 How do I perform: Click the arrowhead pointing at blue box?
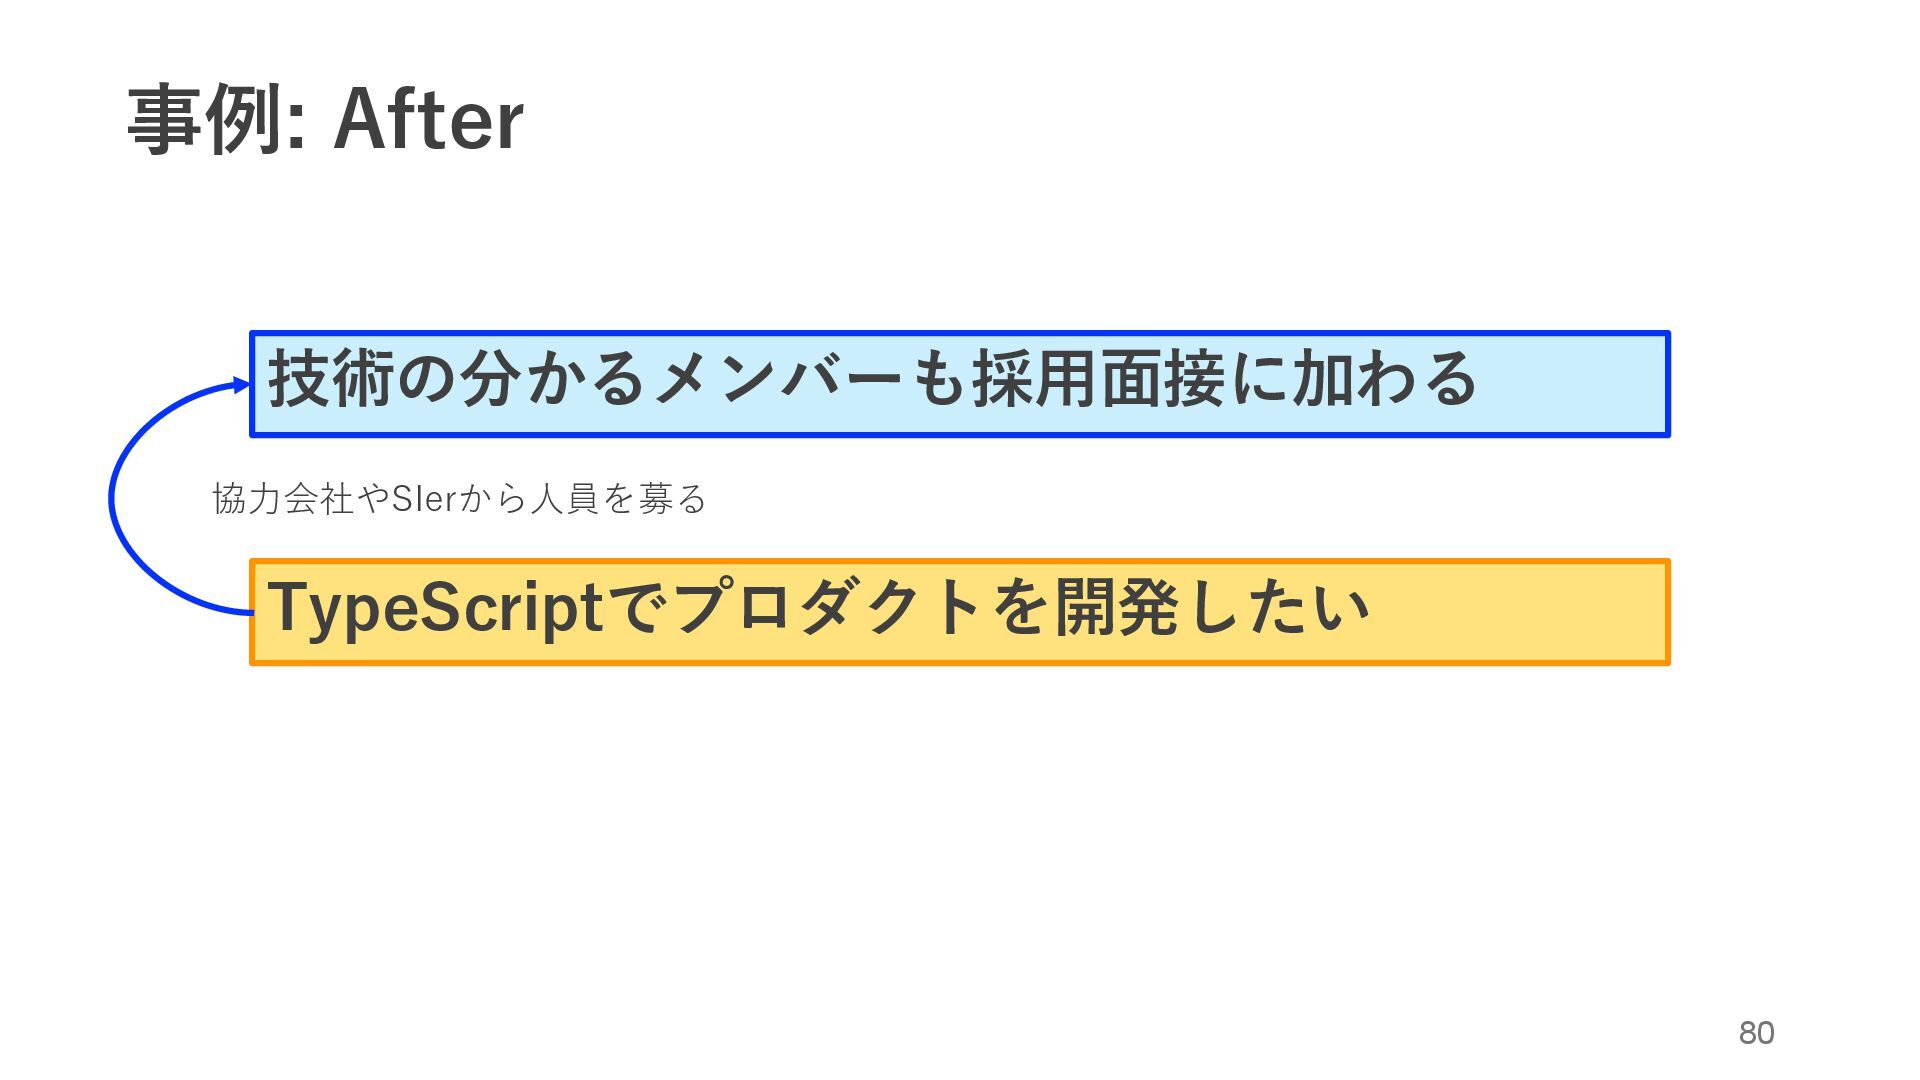[x=241, y=385]
